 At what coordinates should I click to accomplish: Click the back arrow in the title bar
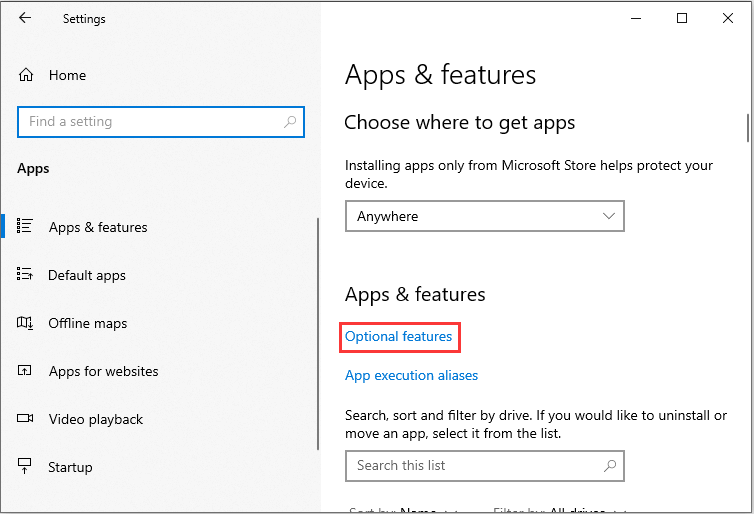coord(25,18)
